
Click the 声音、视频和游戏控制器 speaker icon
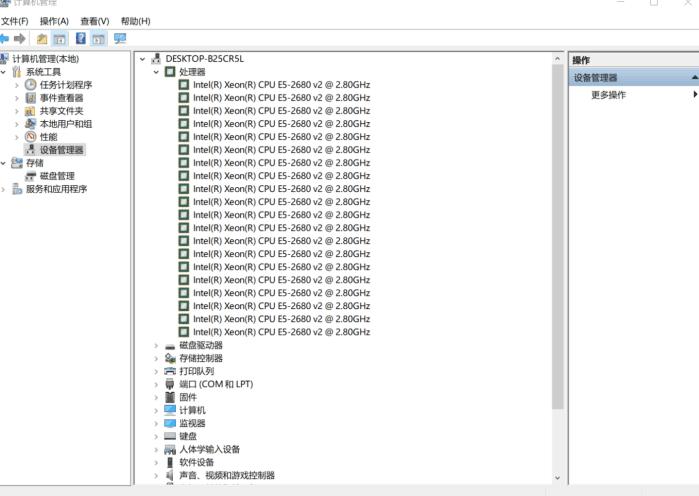(170, 475)
